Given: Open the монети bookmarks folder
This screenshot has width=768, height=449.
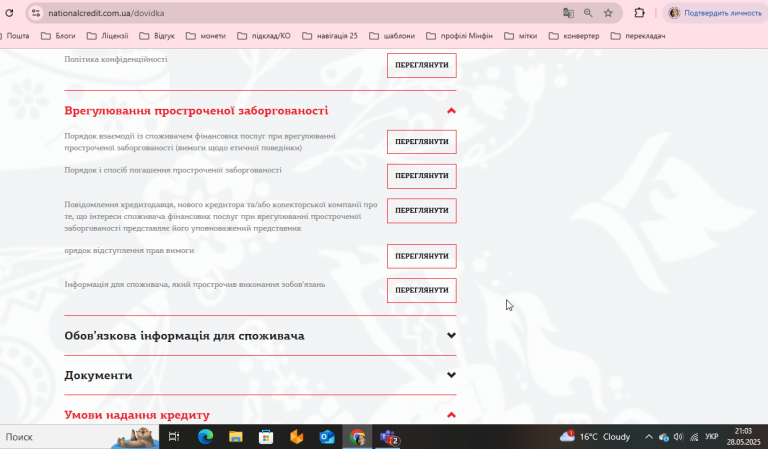Looking at the screenshot, I should click(x=206, y=36).
